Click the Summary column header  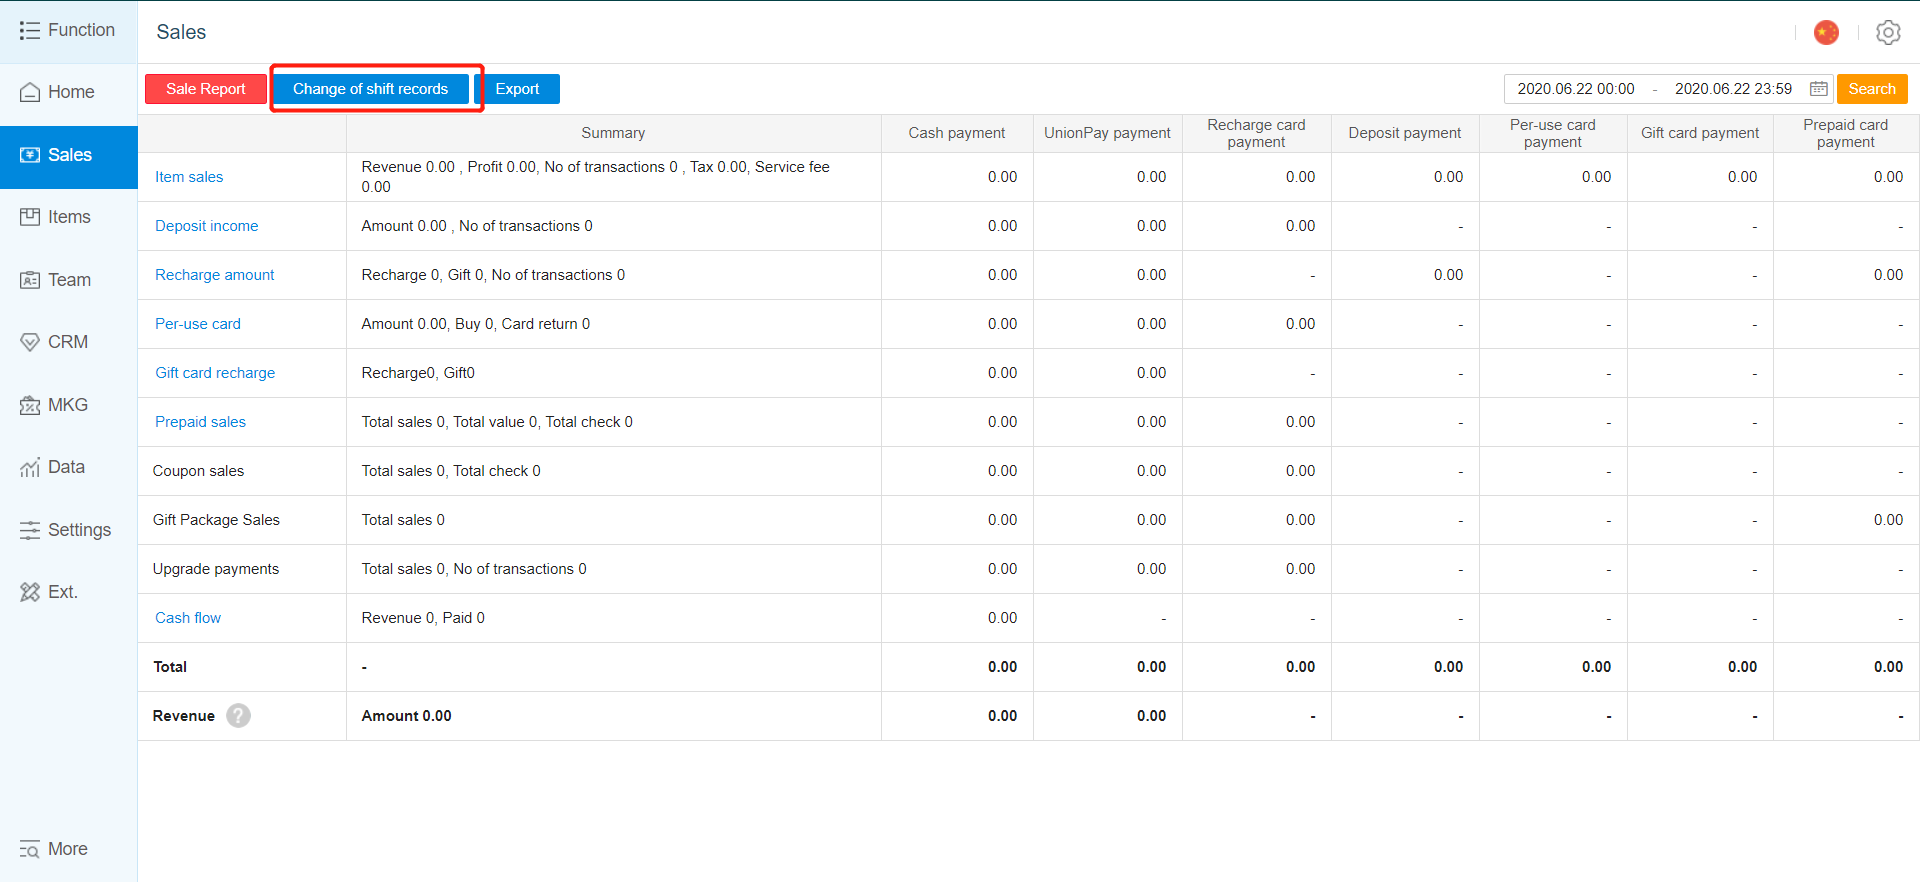613,133
